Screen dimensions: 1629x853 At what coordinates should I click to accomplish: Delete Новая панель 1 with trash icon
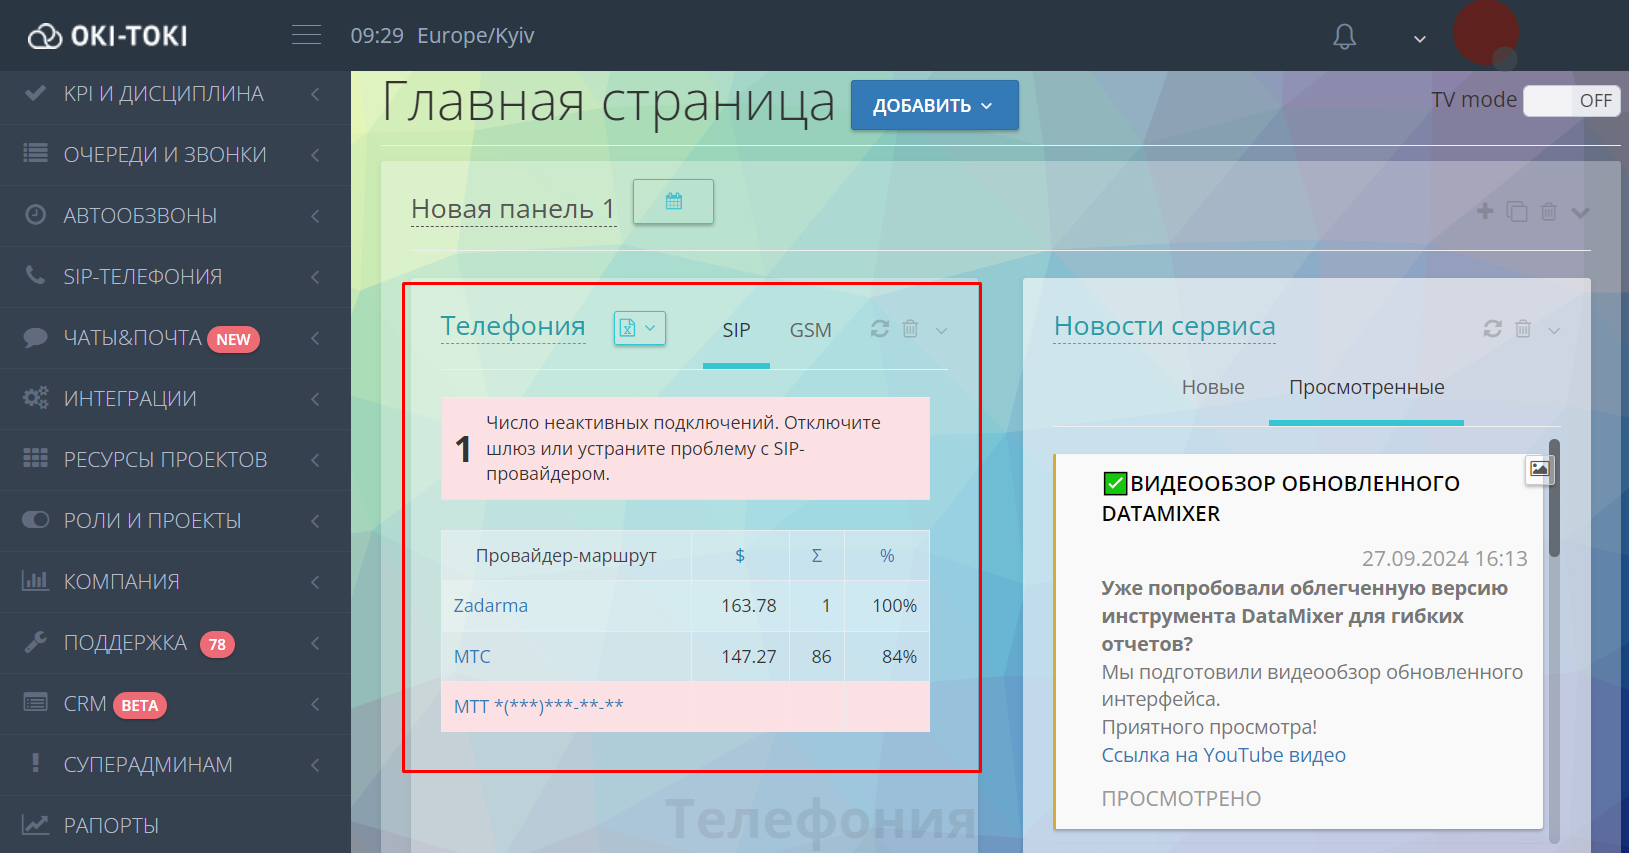pos(1548,212)
